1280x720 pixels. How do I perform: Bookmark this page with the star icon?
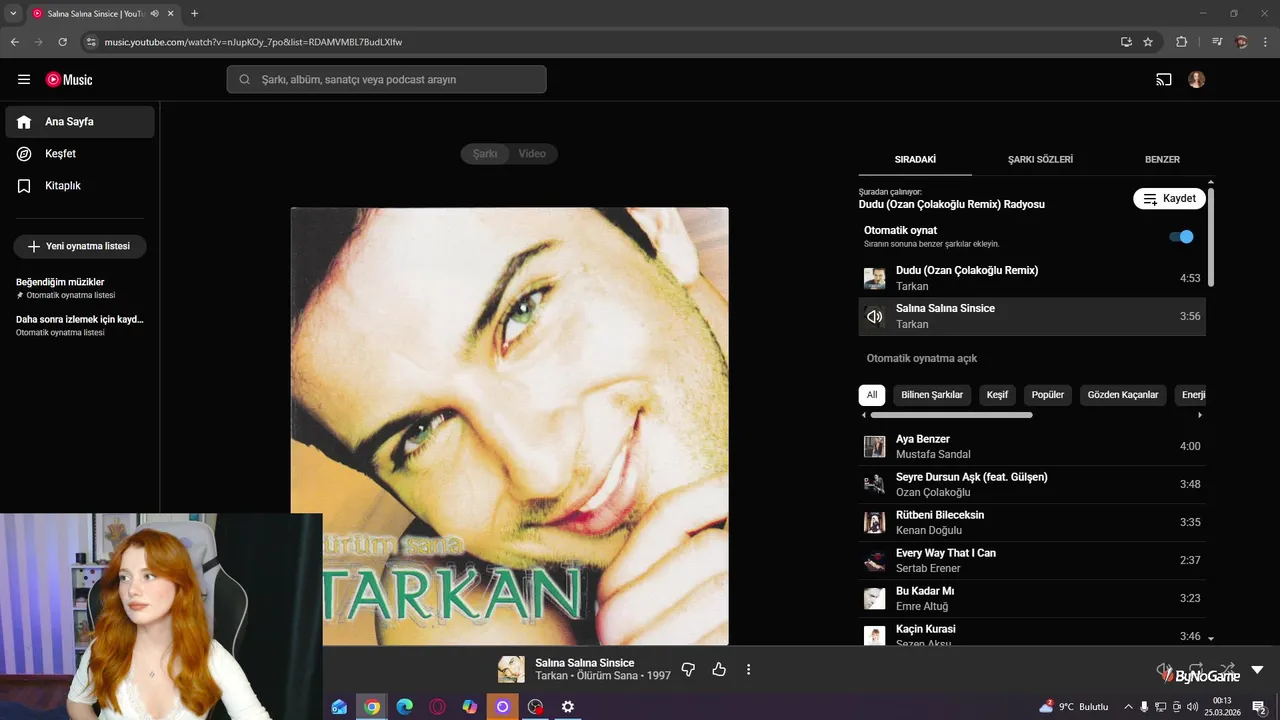(1148, 42)
